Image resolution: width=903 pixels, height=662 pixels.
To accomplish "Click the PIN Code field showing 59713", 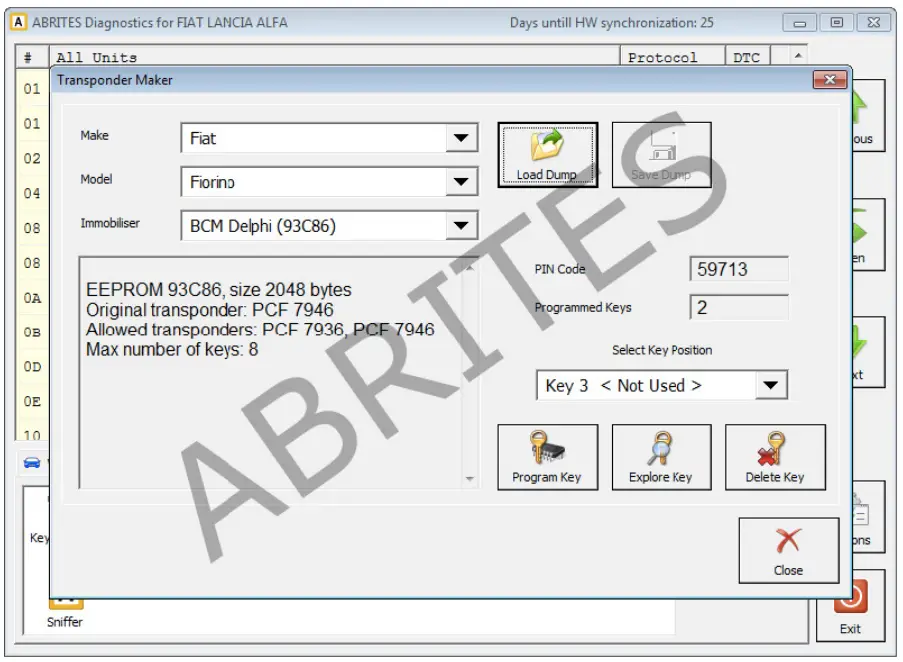I will point(738,268).
